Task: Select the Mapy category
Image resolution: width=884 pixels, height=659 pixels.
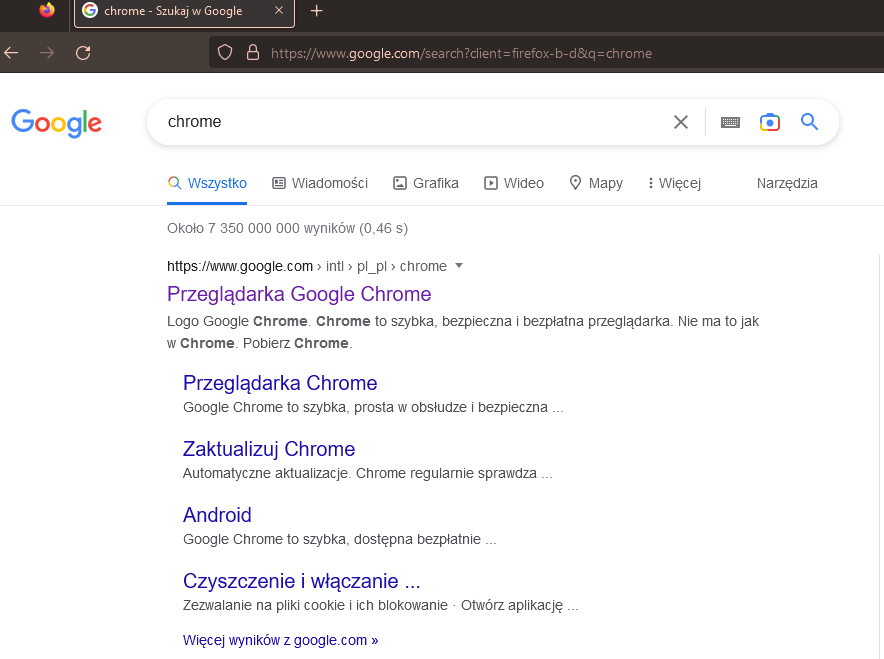Action: (x=596, y=183)
